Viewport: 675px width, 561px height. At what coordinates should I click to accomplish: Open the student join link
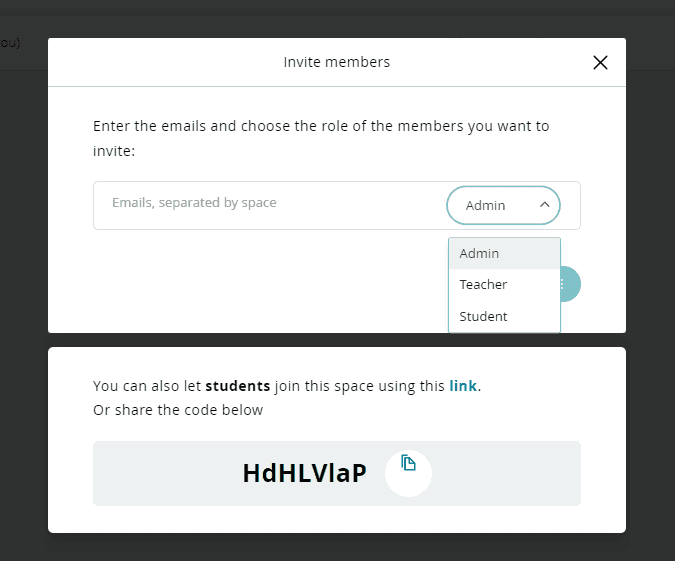(x=463, y=386)
